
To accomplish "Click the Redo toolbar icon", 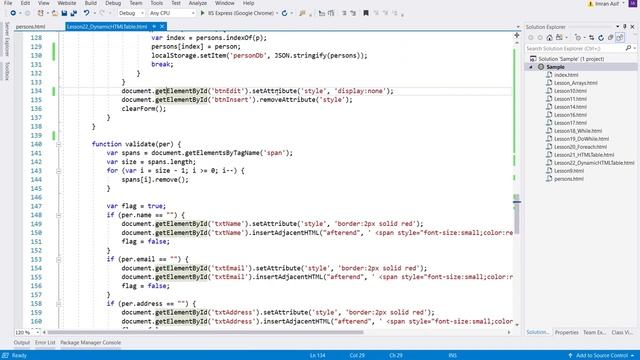I will coord(102,13).
